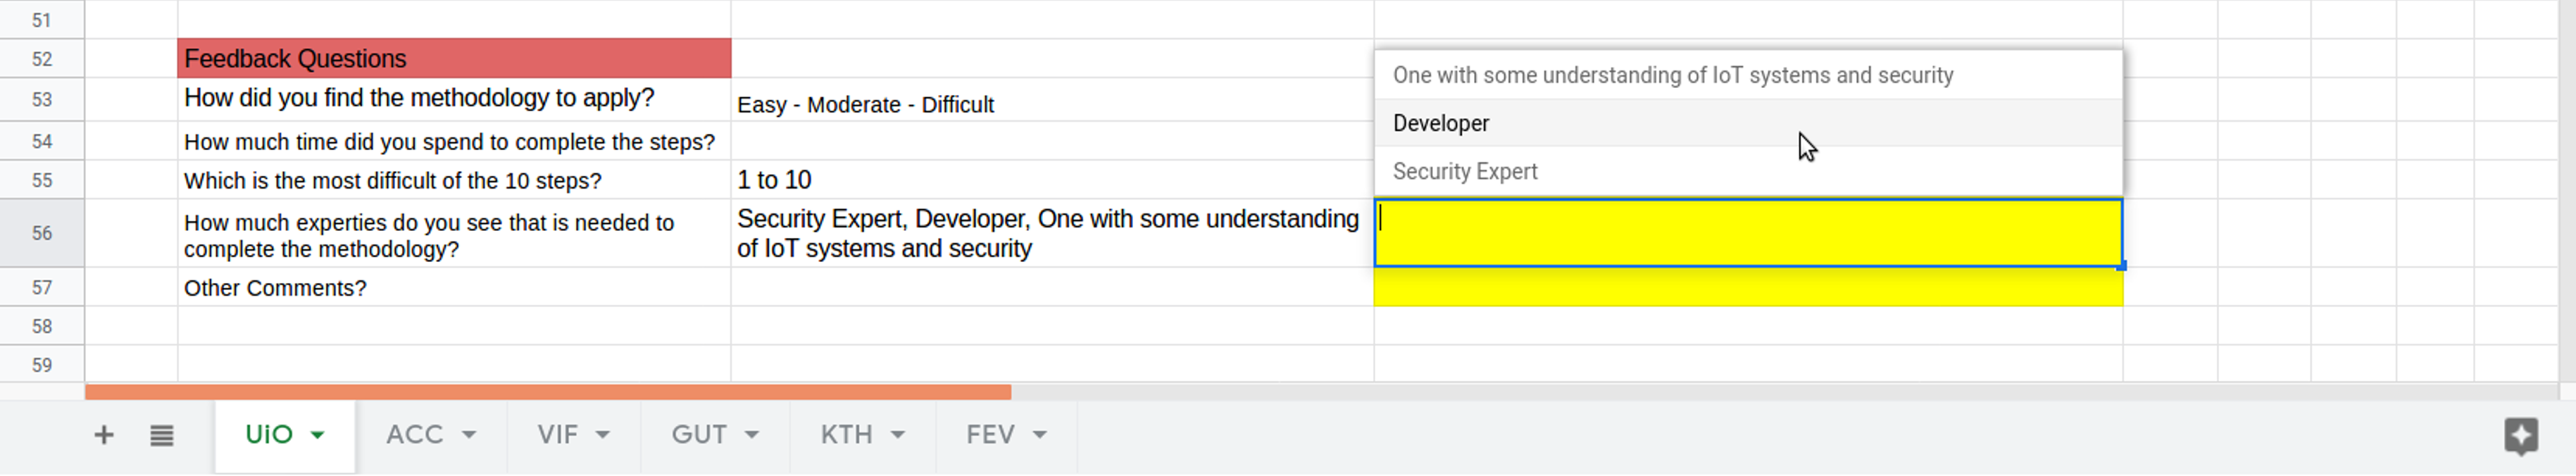2576x476 pixels.
Task: Switch to the KTH sheet tab
Action: pyautogui.click(x=846, y=435)
